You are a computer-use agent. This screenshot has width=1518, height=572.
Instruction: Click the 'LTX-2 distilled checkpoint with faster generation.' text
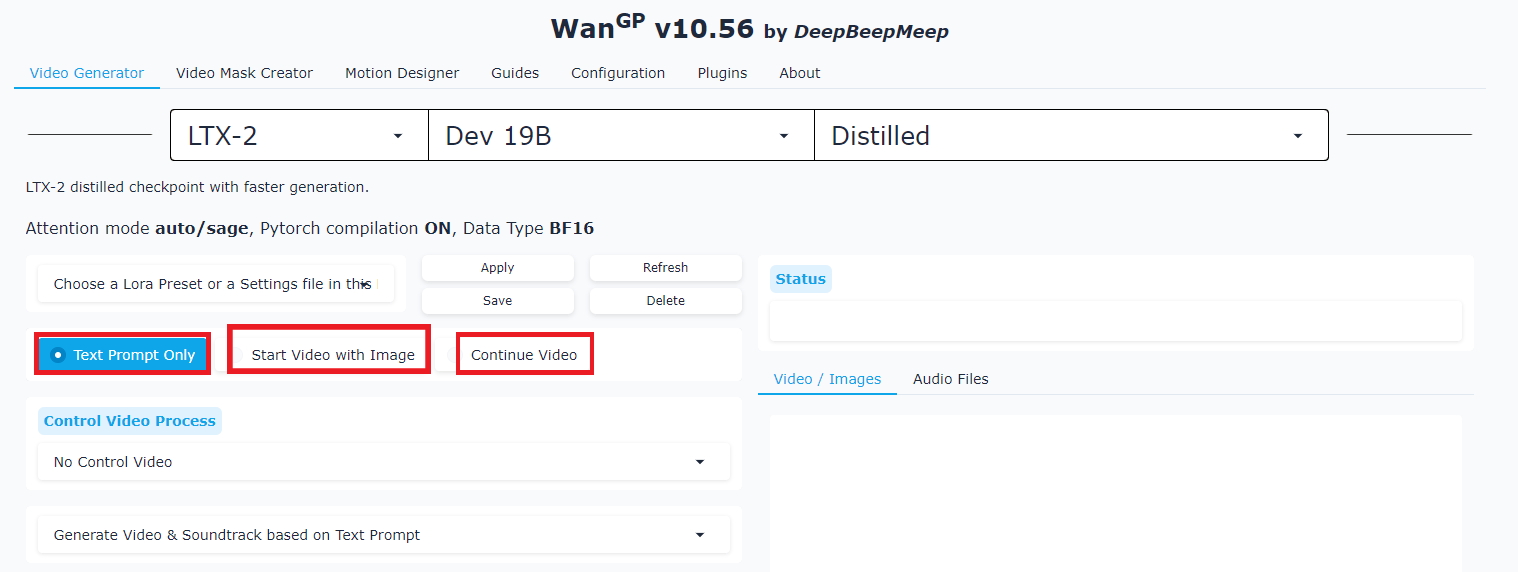coord(197,187)
